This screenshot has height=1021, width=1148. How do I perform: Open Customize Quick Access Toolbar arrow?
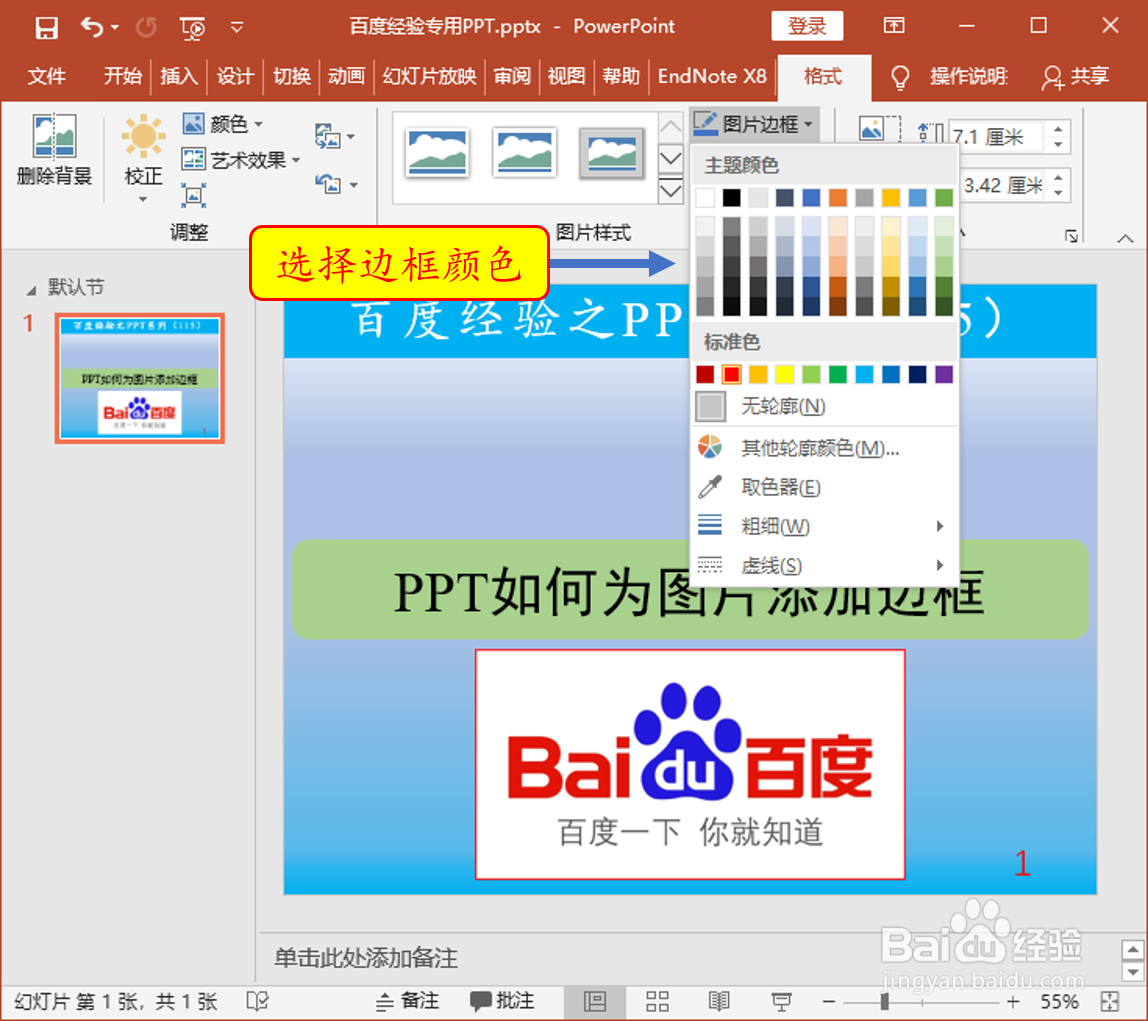coord(236,28)
